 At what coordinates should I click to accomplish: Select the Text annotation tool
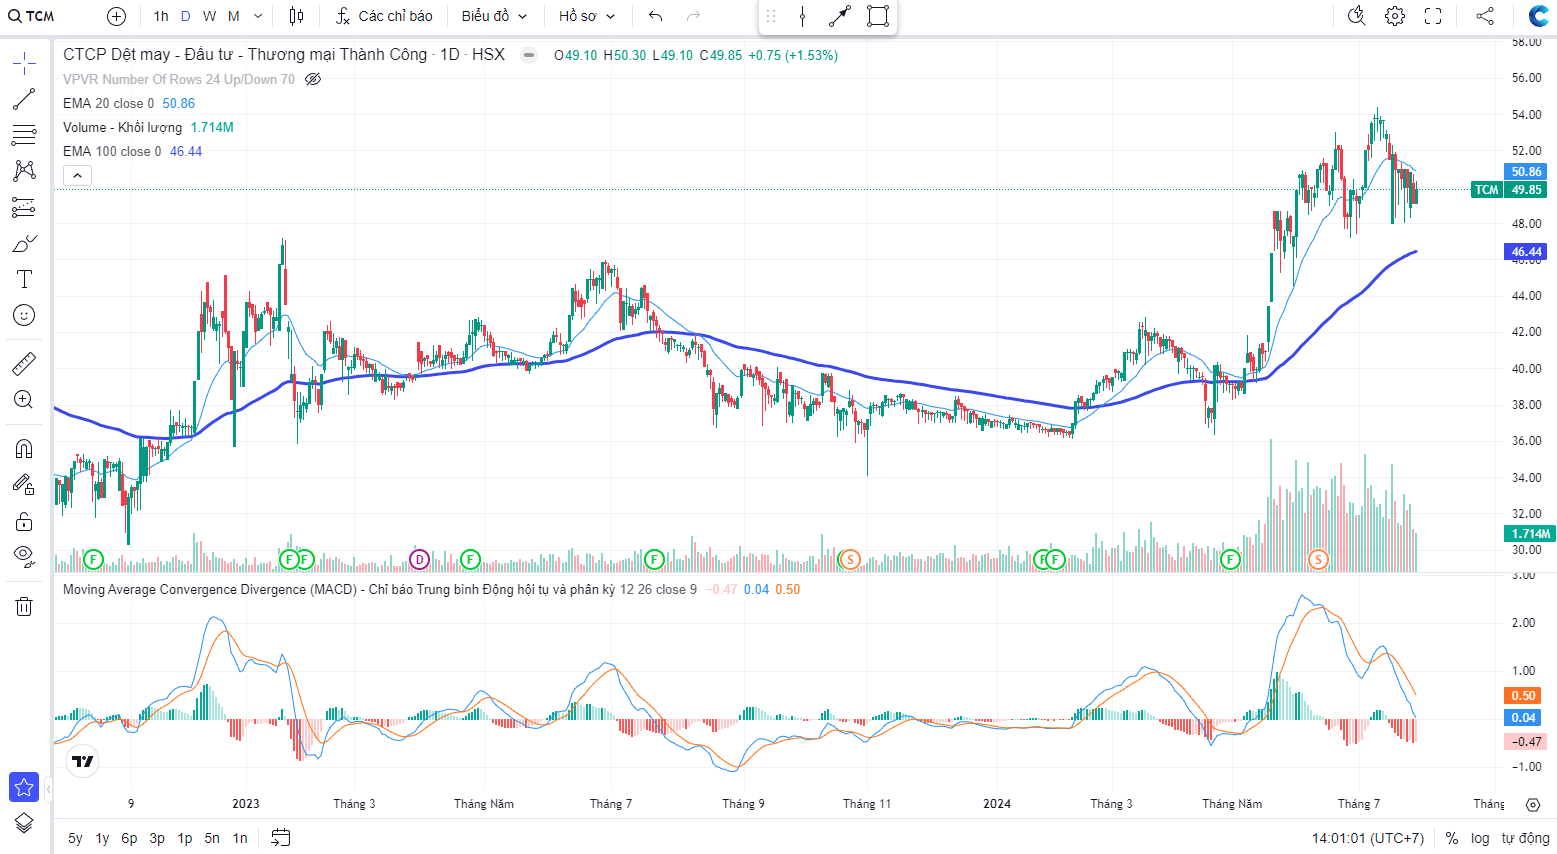tap(24, 279)
